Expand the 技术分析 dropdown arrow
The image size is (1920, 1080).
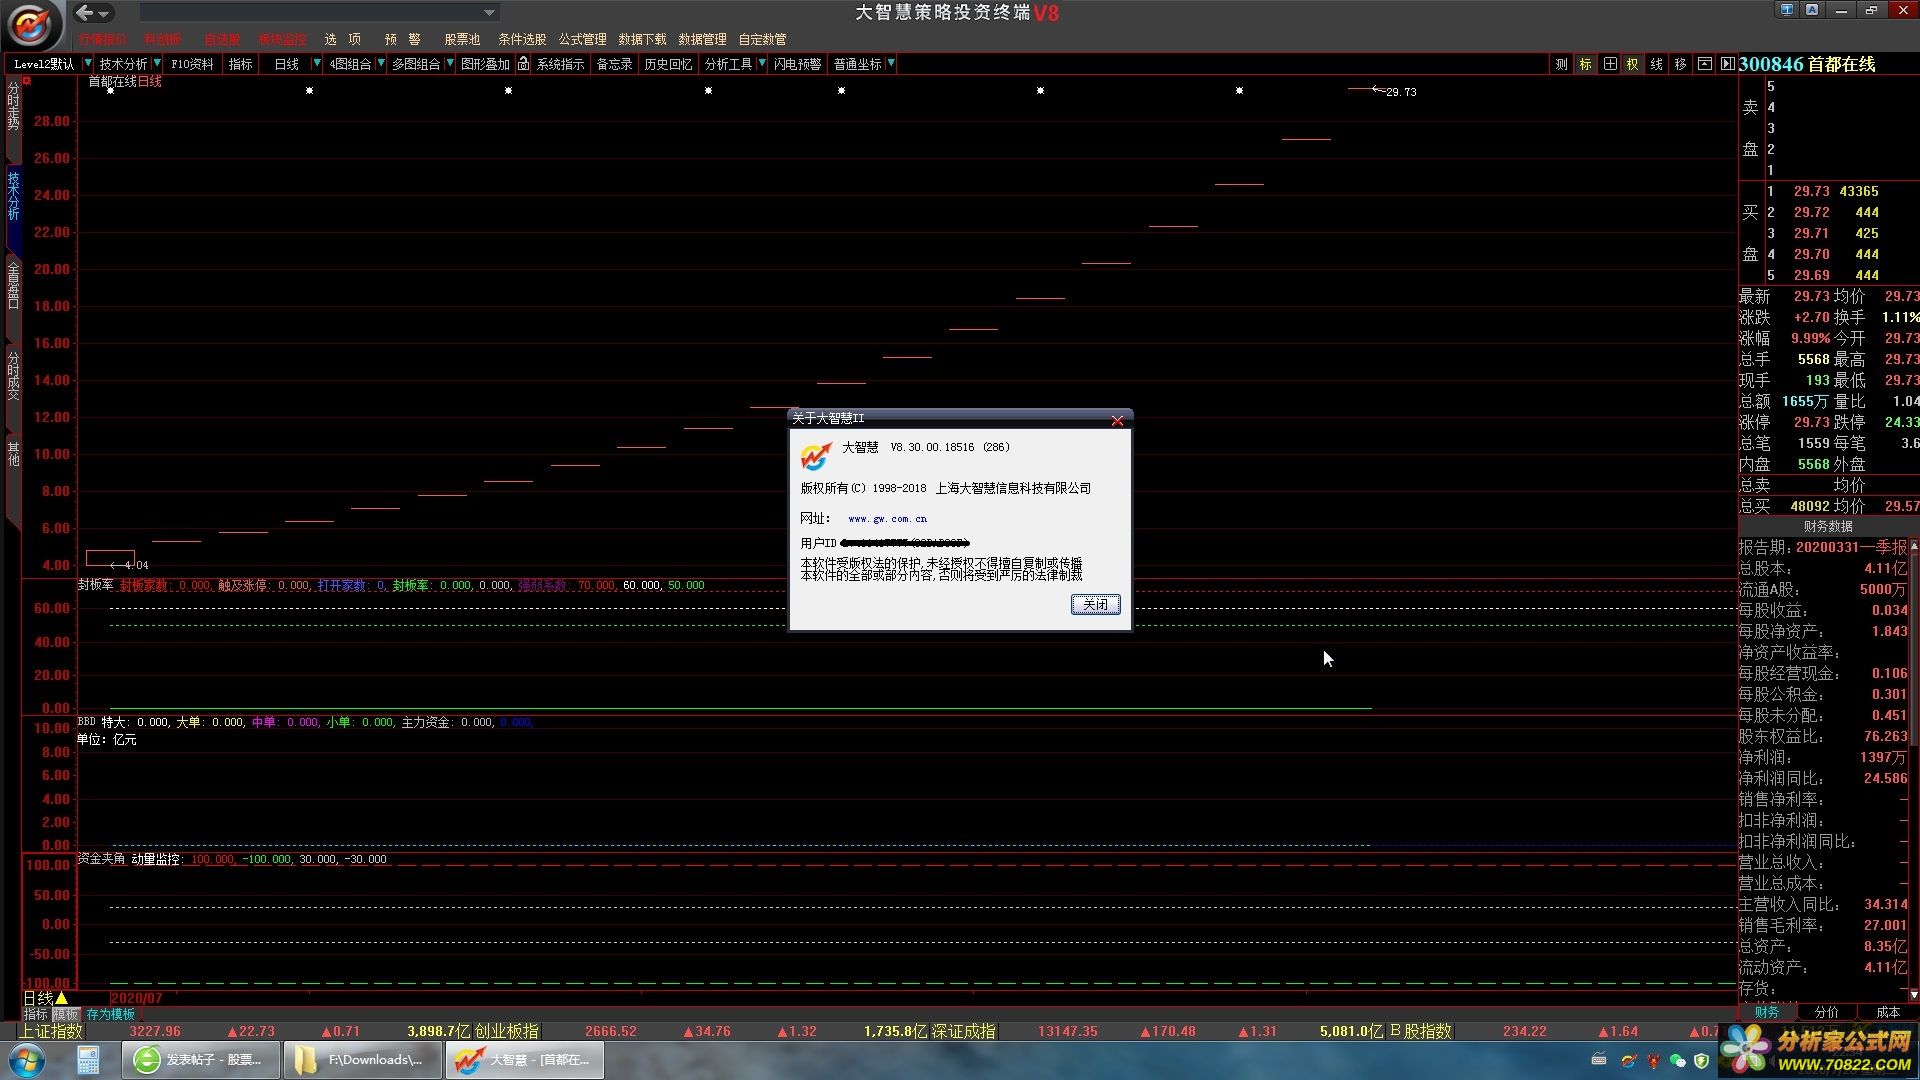[x=157, y=64]
